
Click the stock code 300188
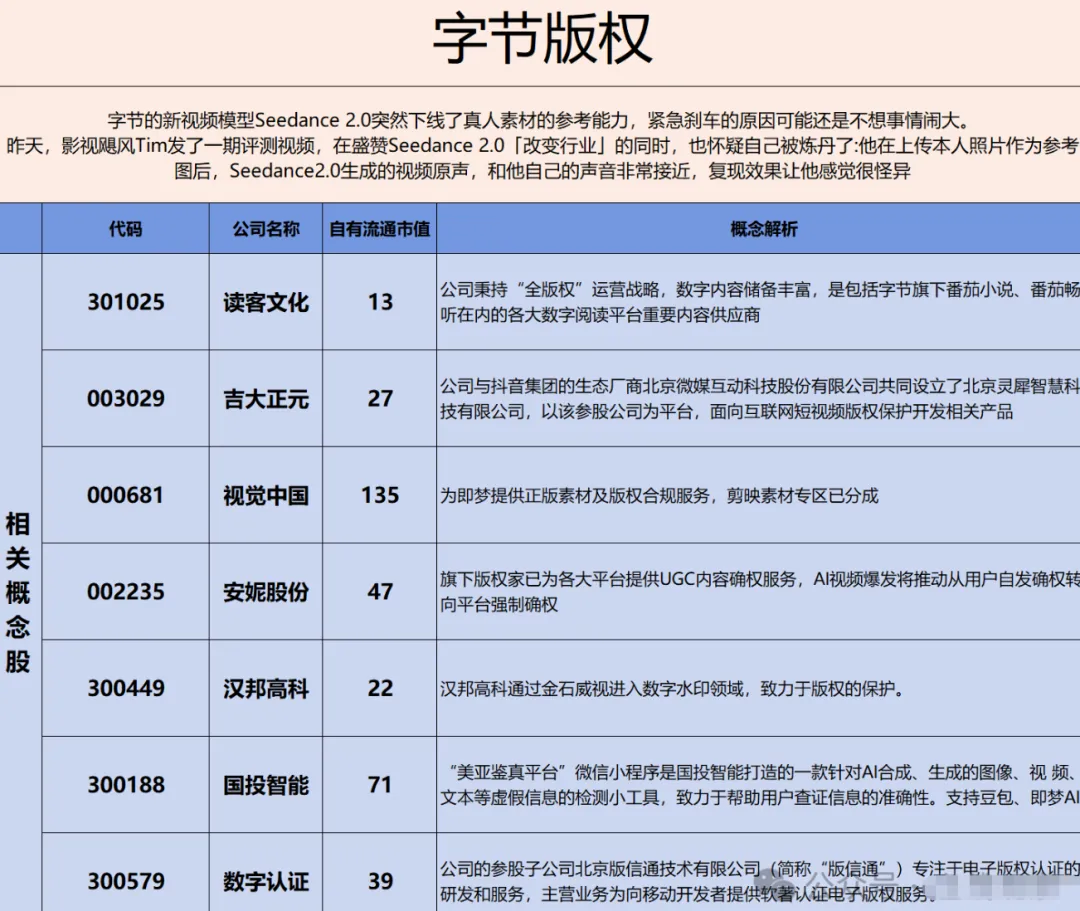126,784
